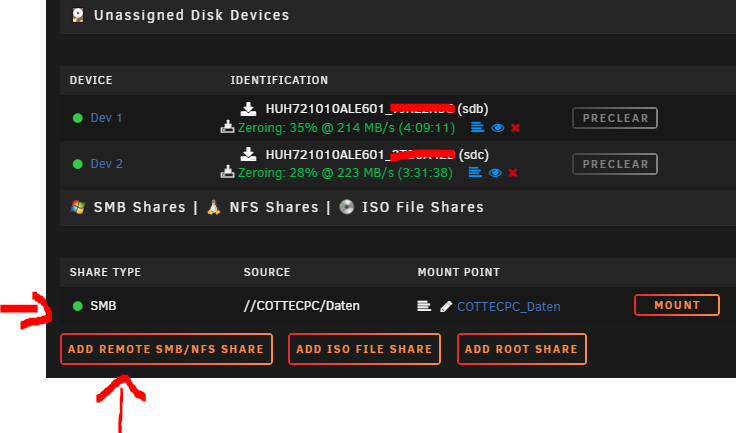Image resolution: width=736 pixels, height=433 pixels.
Task: Click the PRECLEAR button for Dev 1
Action: coord(615,118)
